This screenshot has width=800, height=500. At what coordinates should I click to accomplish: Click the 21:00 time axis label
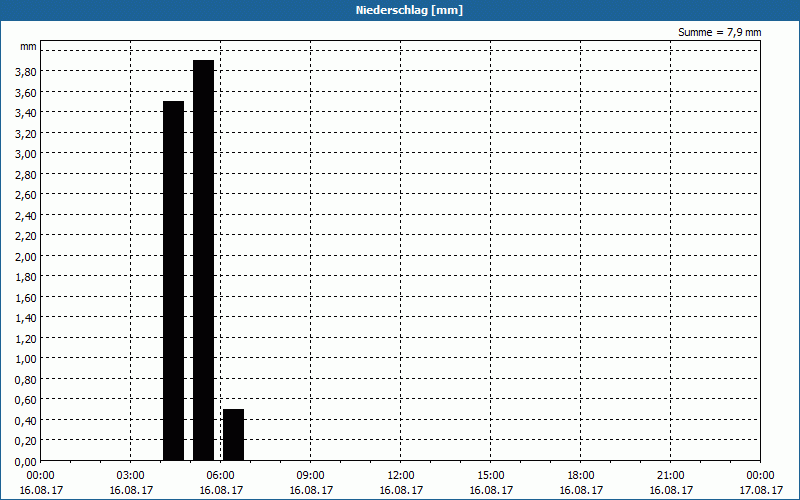pyautogui.click(x=670, y=476)
